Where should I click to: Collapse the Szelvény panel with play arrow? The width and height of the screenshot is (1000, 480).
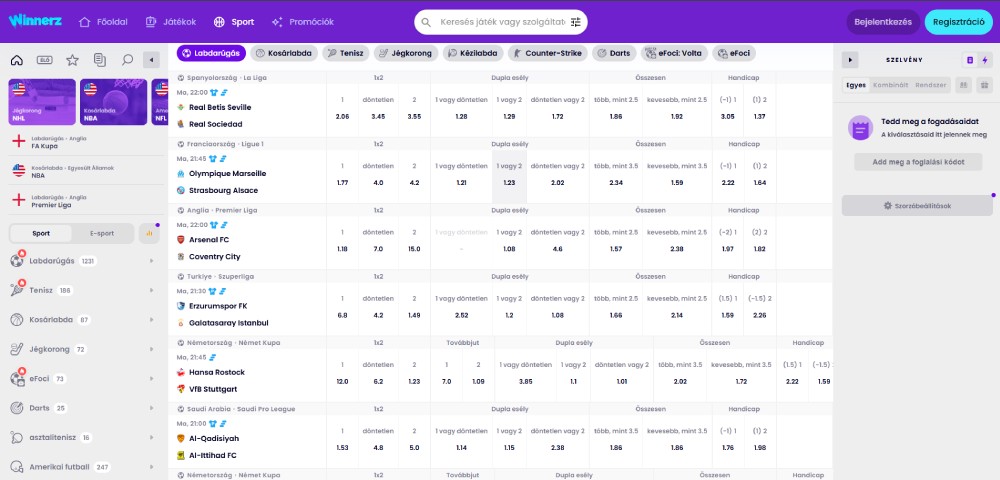(849, 60)
